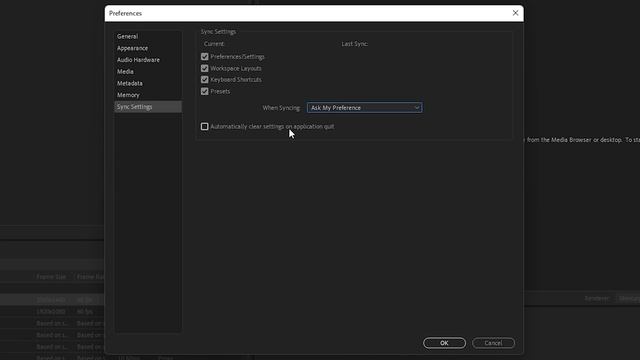
Task: Open Memory preferences
Action: [128, 95]
